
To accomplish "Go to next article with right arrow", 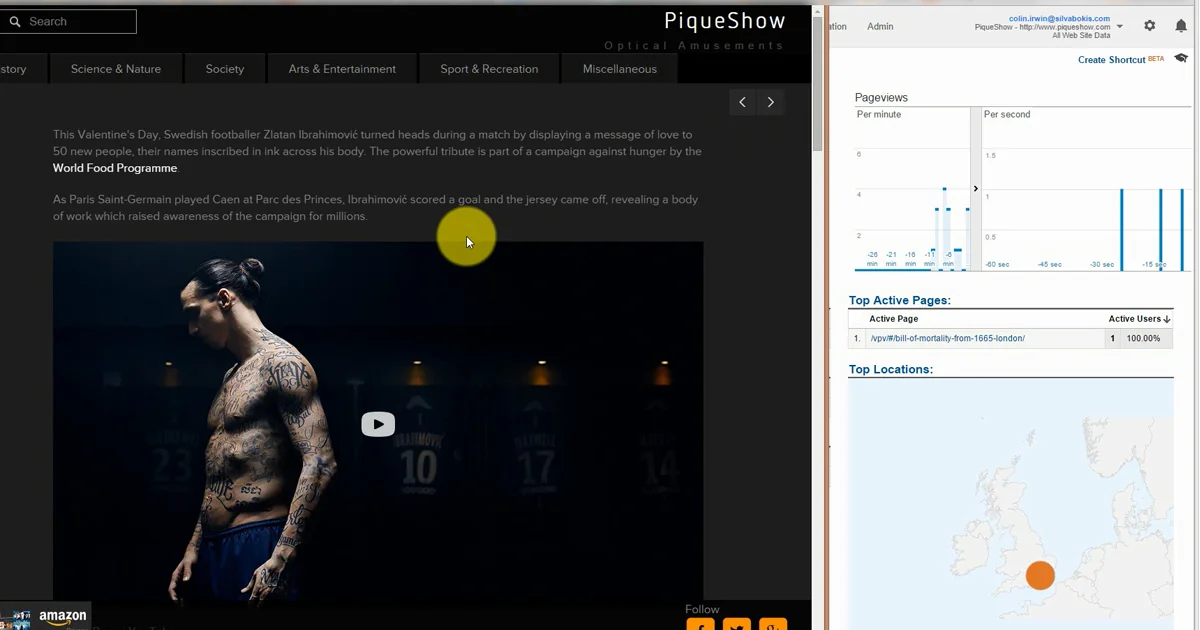I will click(770, 102).
